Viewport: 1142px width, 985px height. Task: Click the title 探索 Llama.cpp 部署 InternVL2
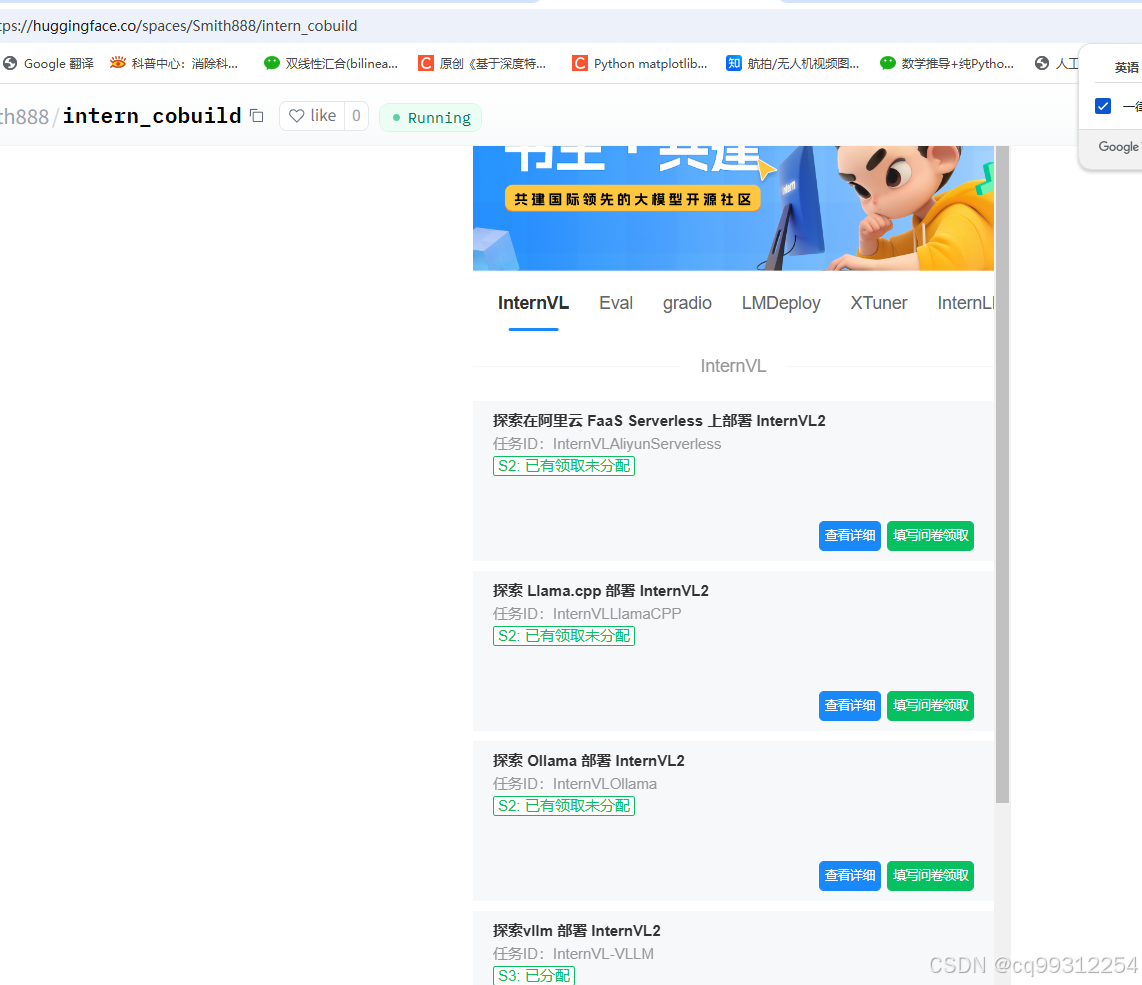click(x=601, y=591)
